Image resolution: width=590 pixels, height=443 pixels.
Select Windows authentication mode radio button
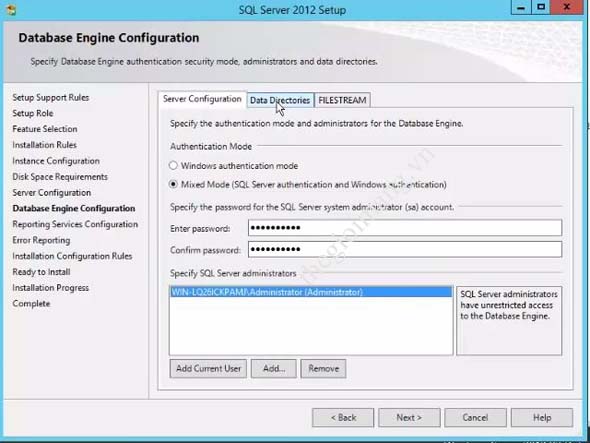[x=173, y=166]
